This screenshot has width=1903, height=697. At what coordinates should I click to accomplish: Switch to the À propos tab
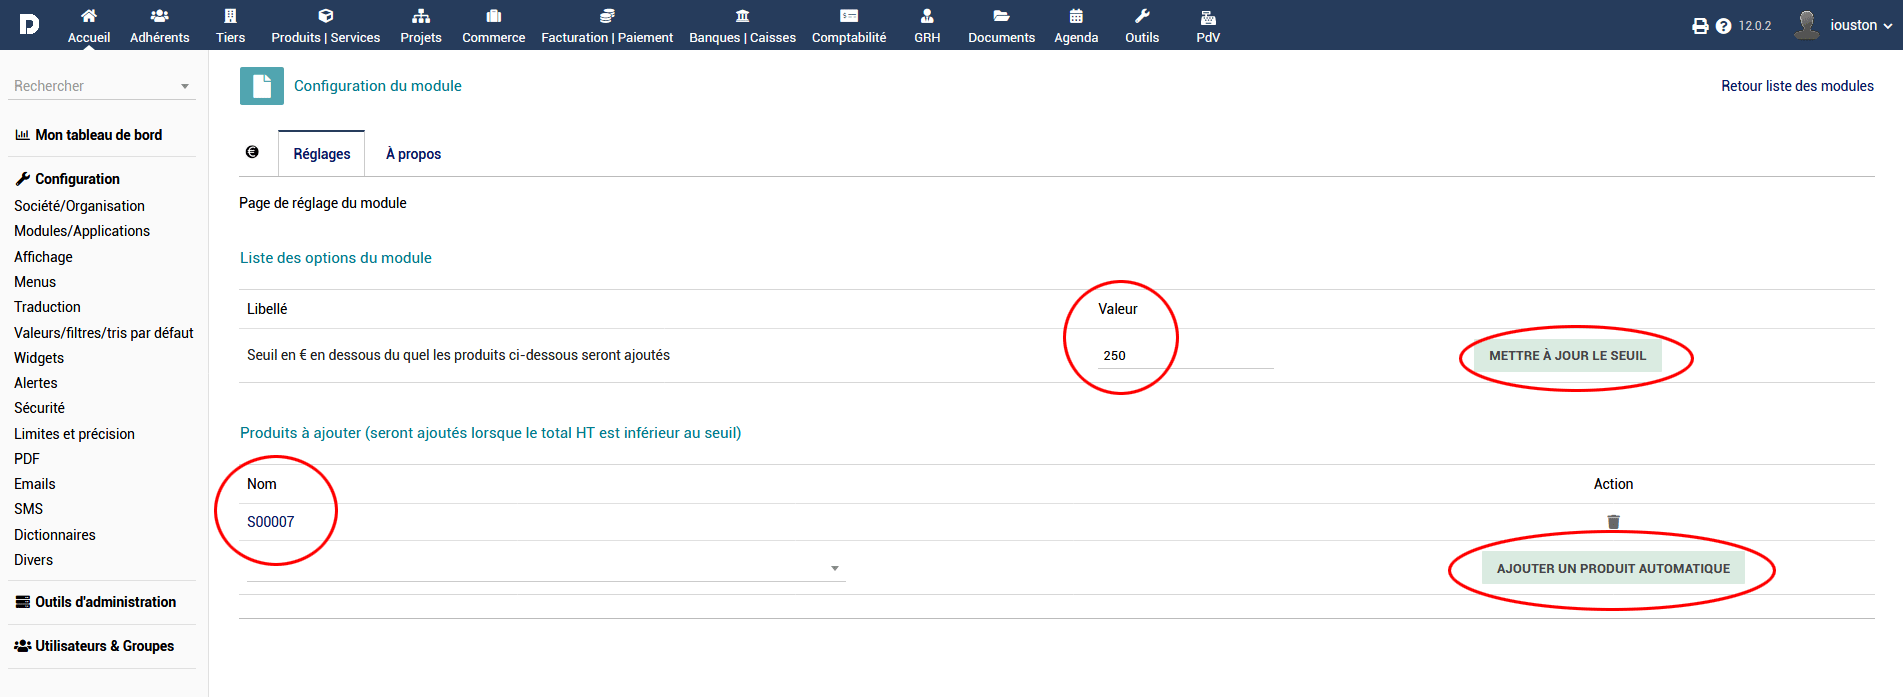[x=413, y=154]
